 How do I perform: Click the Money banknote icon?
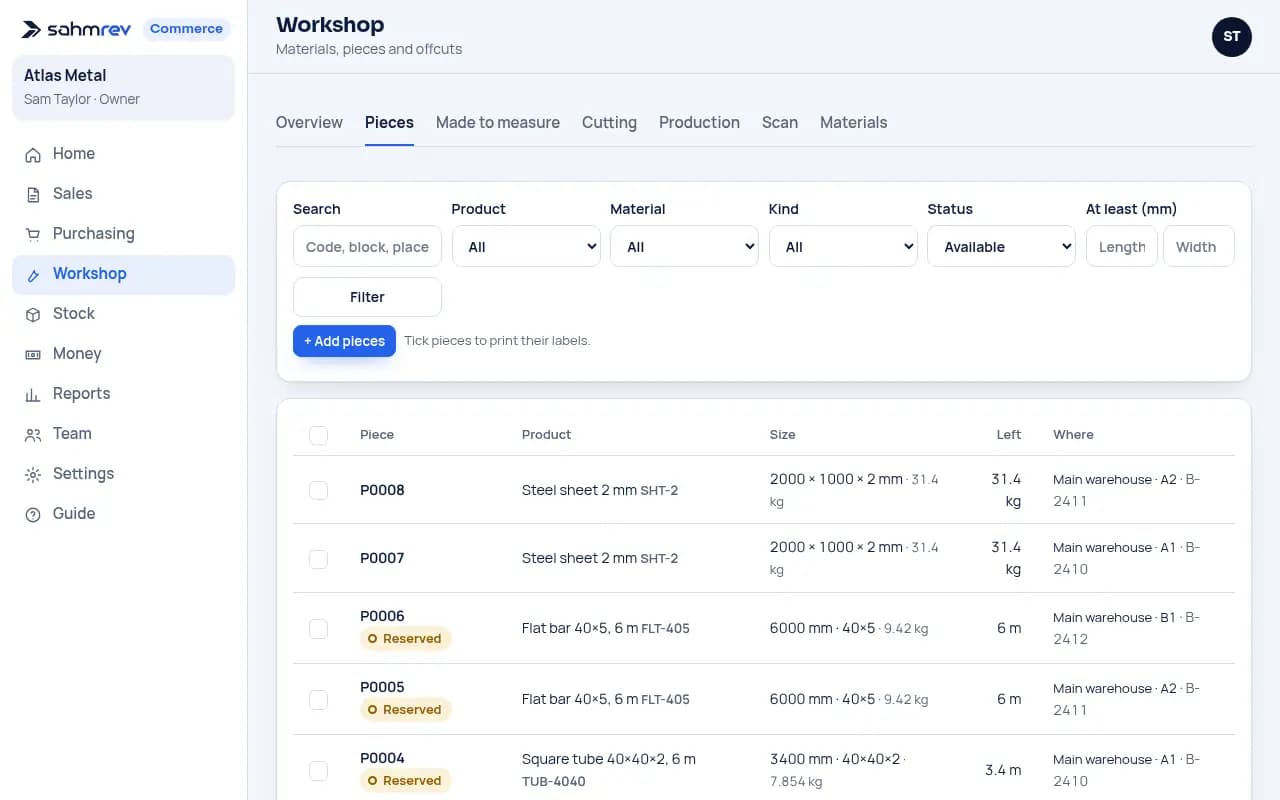pyautogui.click(x=33, y=354)
